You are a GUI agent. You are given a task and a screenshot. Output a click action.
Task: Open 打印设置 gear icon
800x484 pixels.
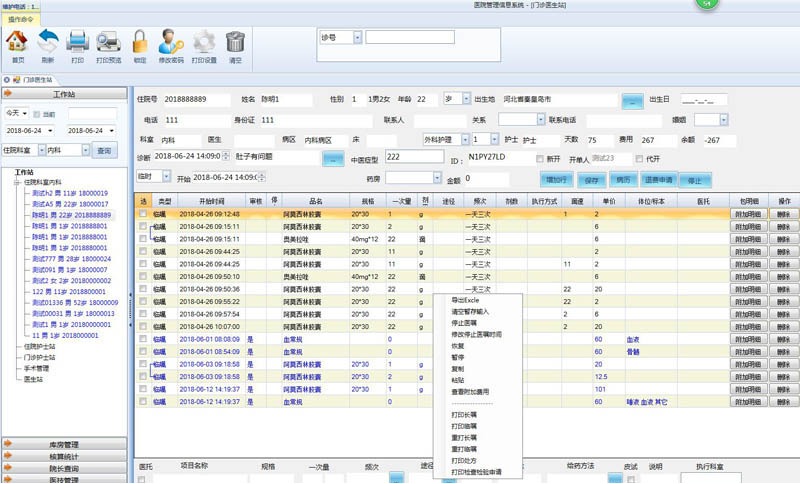(204, 41)
